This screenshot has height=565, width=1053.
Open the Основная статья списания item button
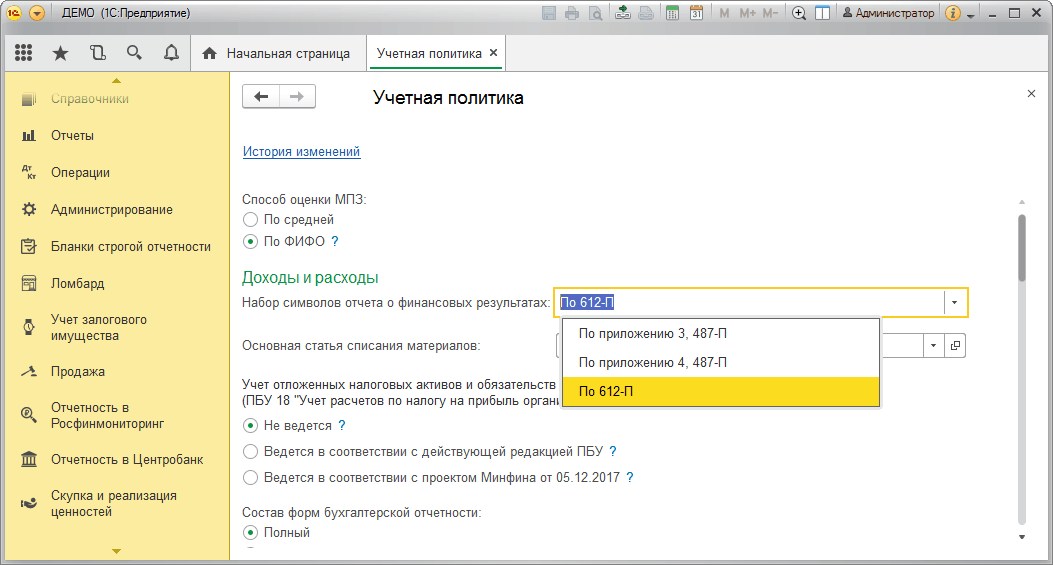(955, 346)
